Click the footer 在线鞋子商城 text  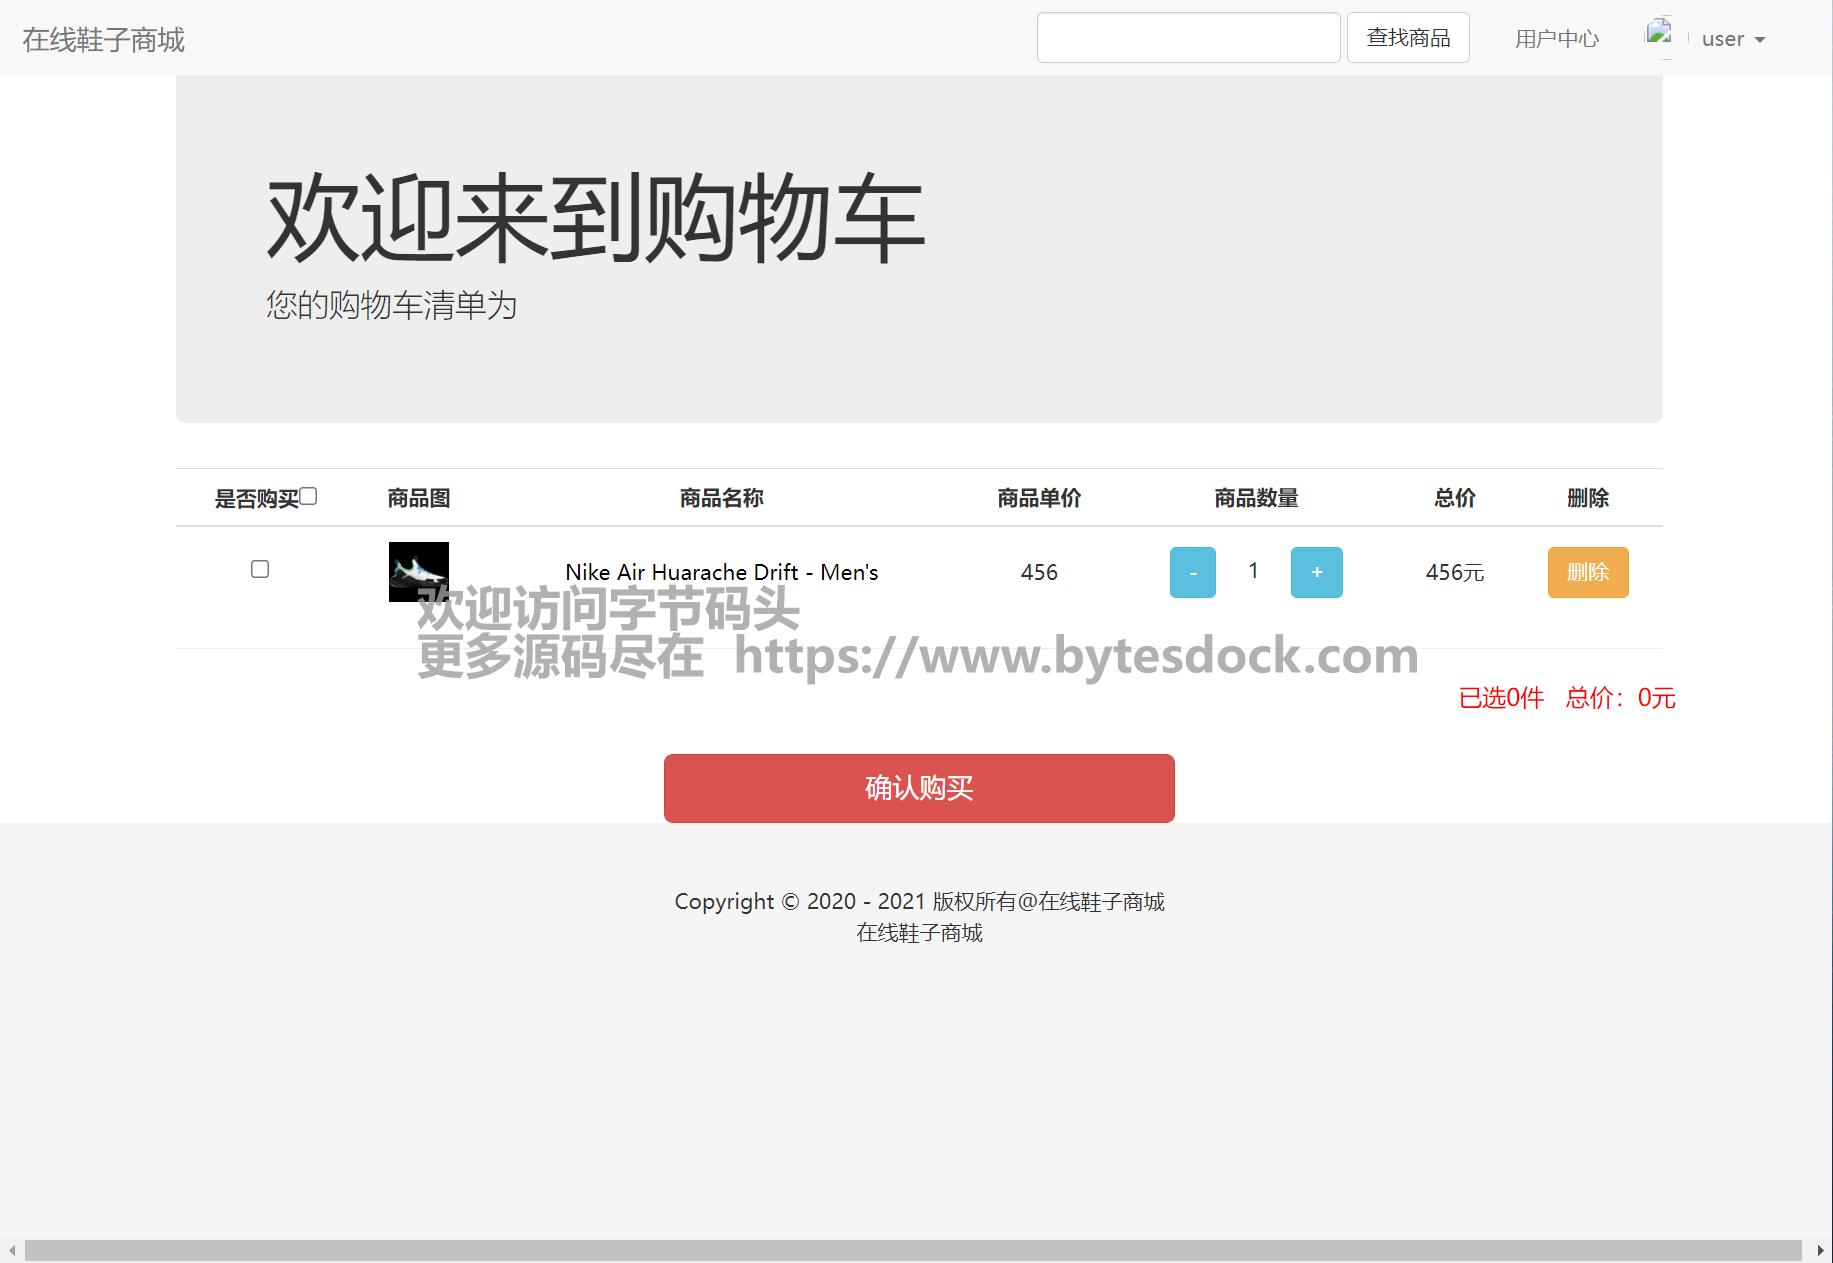(x=919, y=933)
